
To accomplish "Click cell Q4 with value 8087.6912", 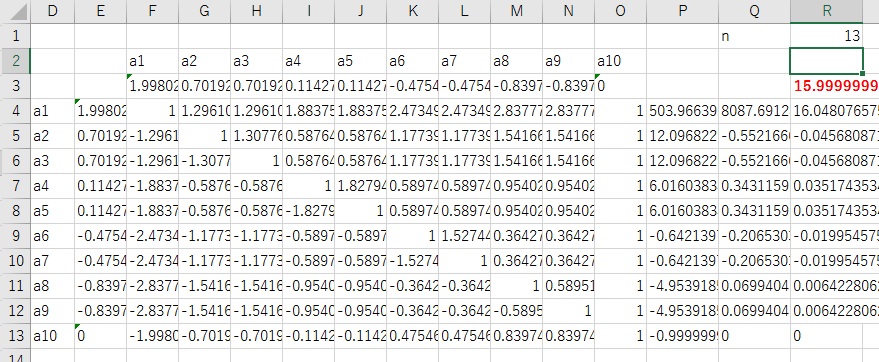I will (755, 111).
